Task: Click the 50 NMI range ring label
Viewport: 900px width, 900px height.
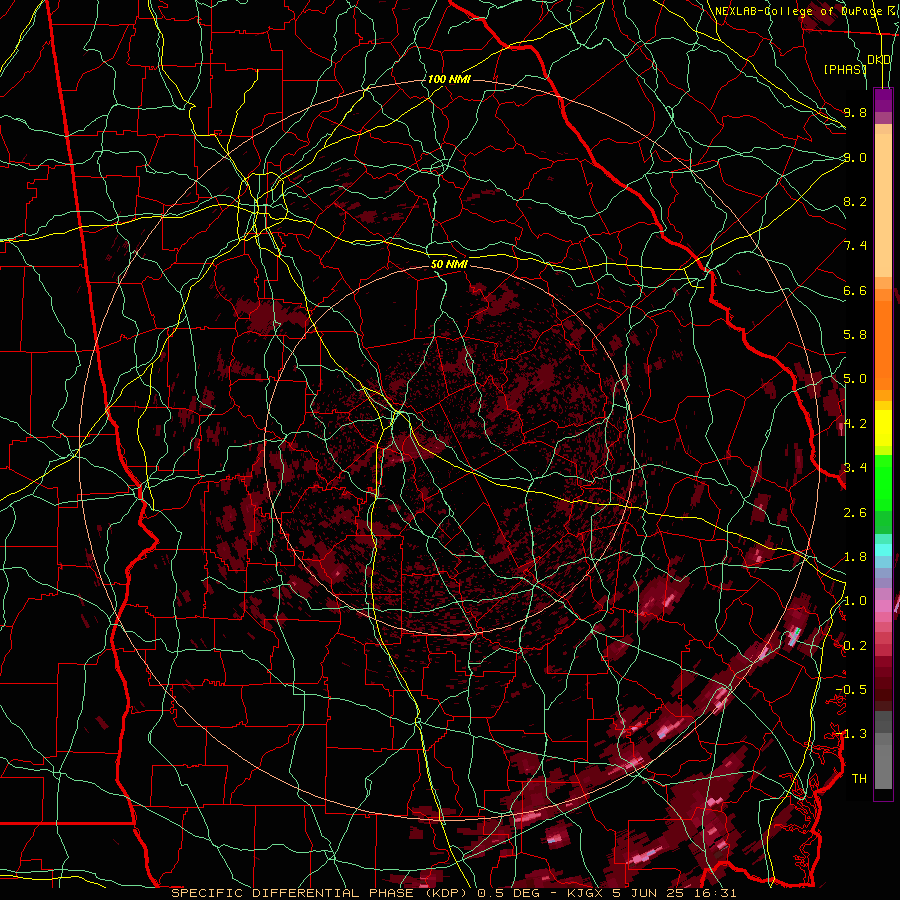Action: coord(449,265)
